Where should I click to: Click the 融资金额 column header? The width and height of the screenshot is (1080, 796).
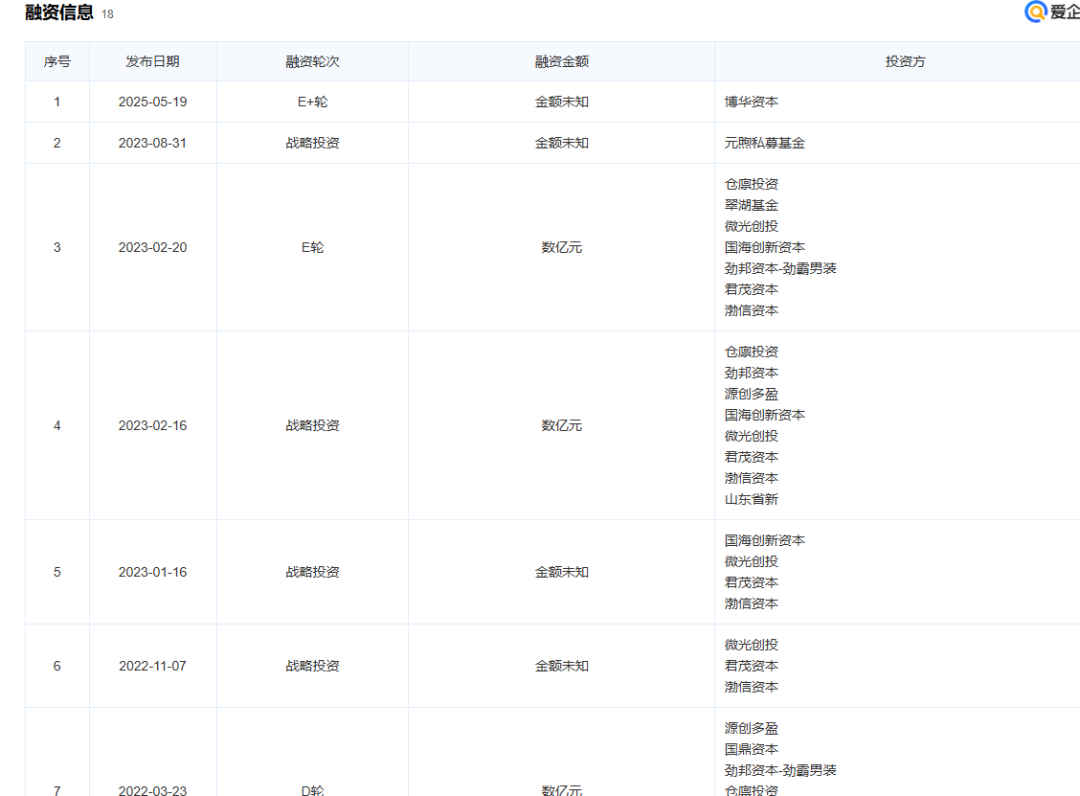[x=562, y=61]
